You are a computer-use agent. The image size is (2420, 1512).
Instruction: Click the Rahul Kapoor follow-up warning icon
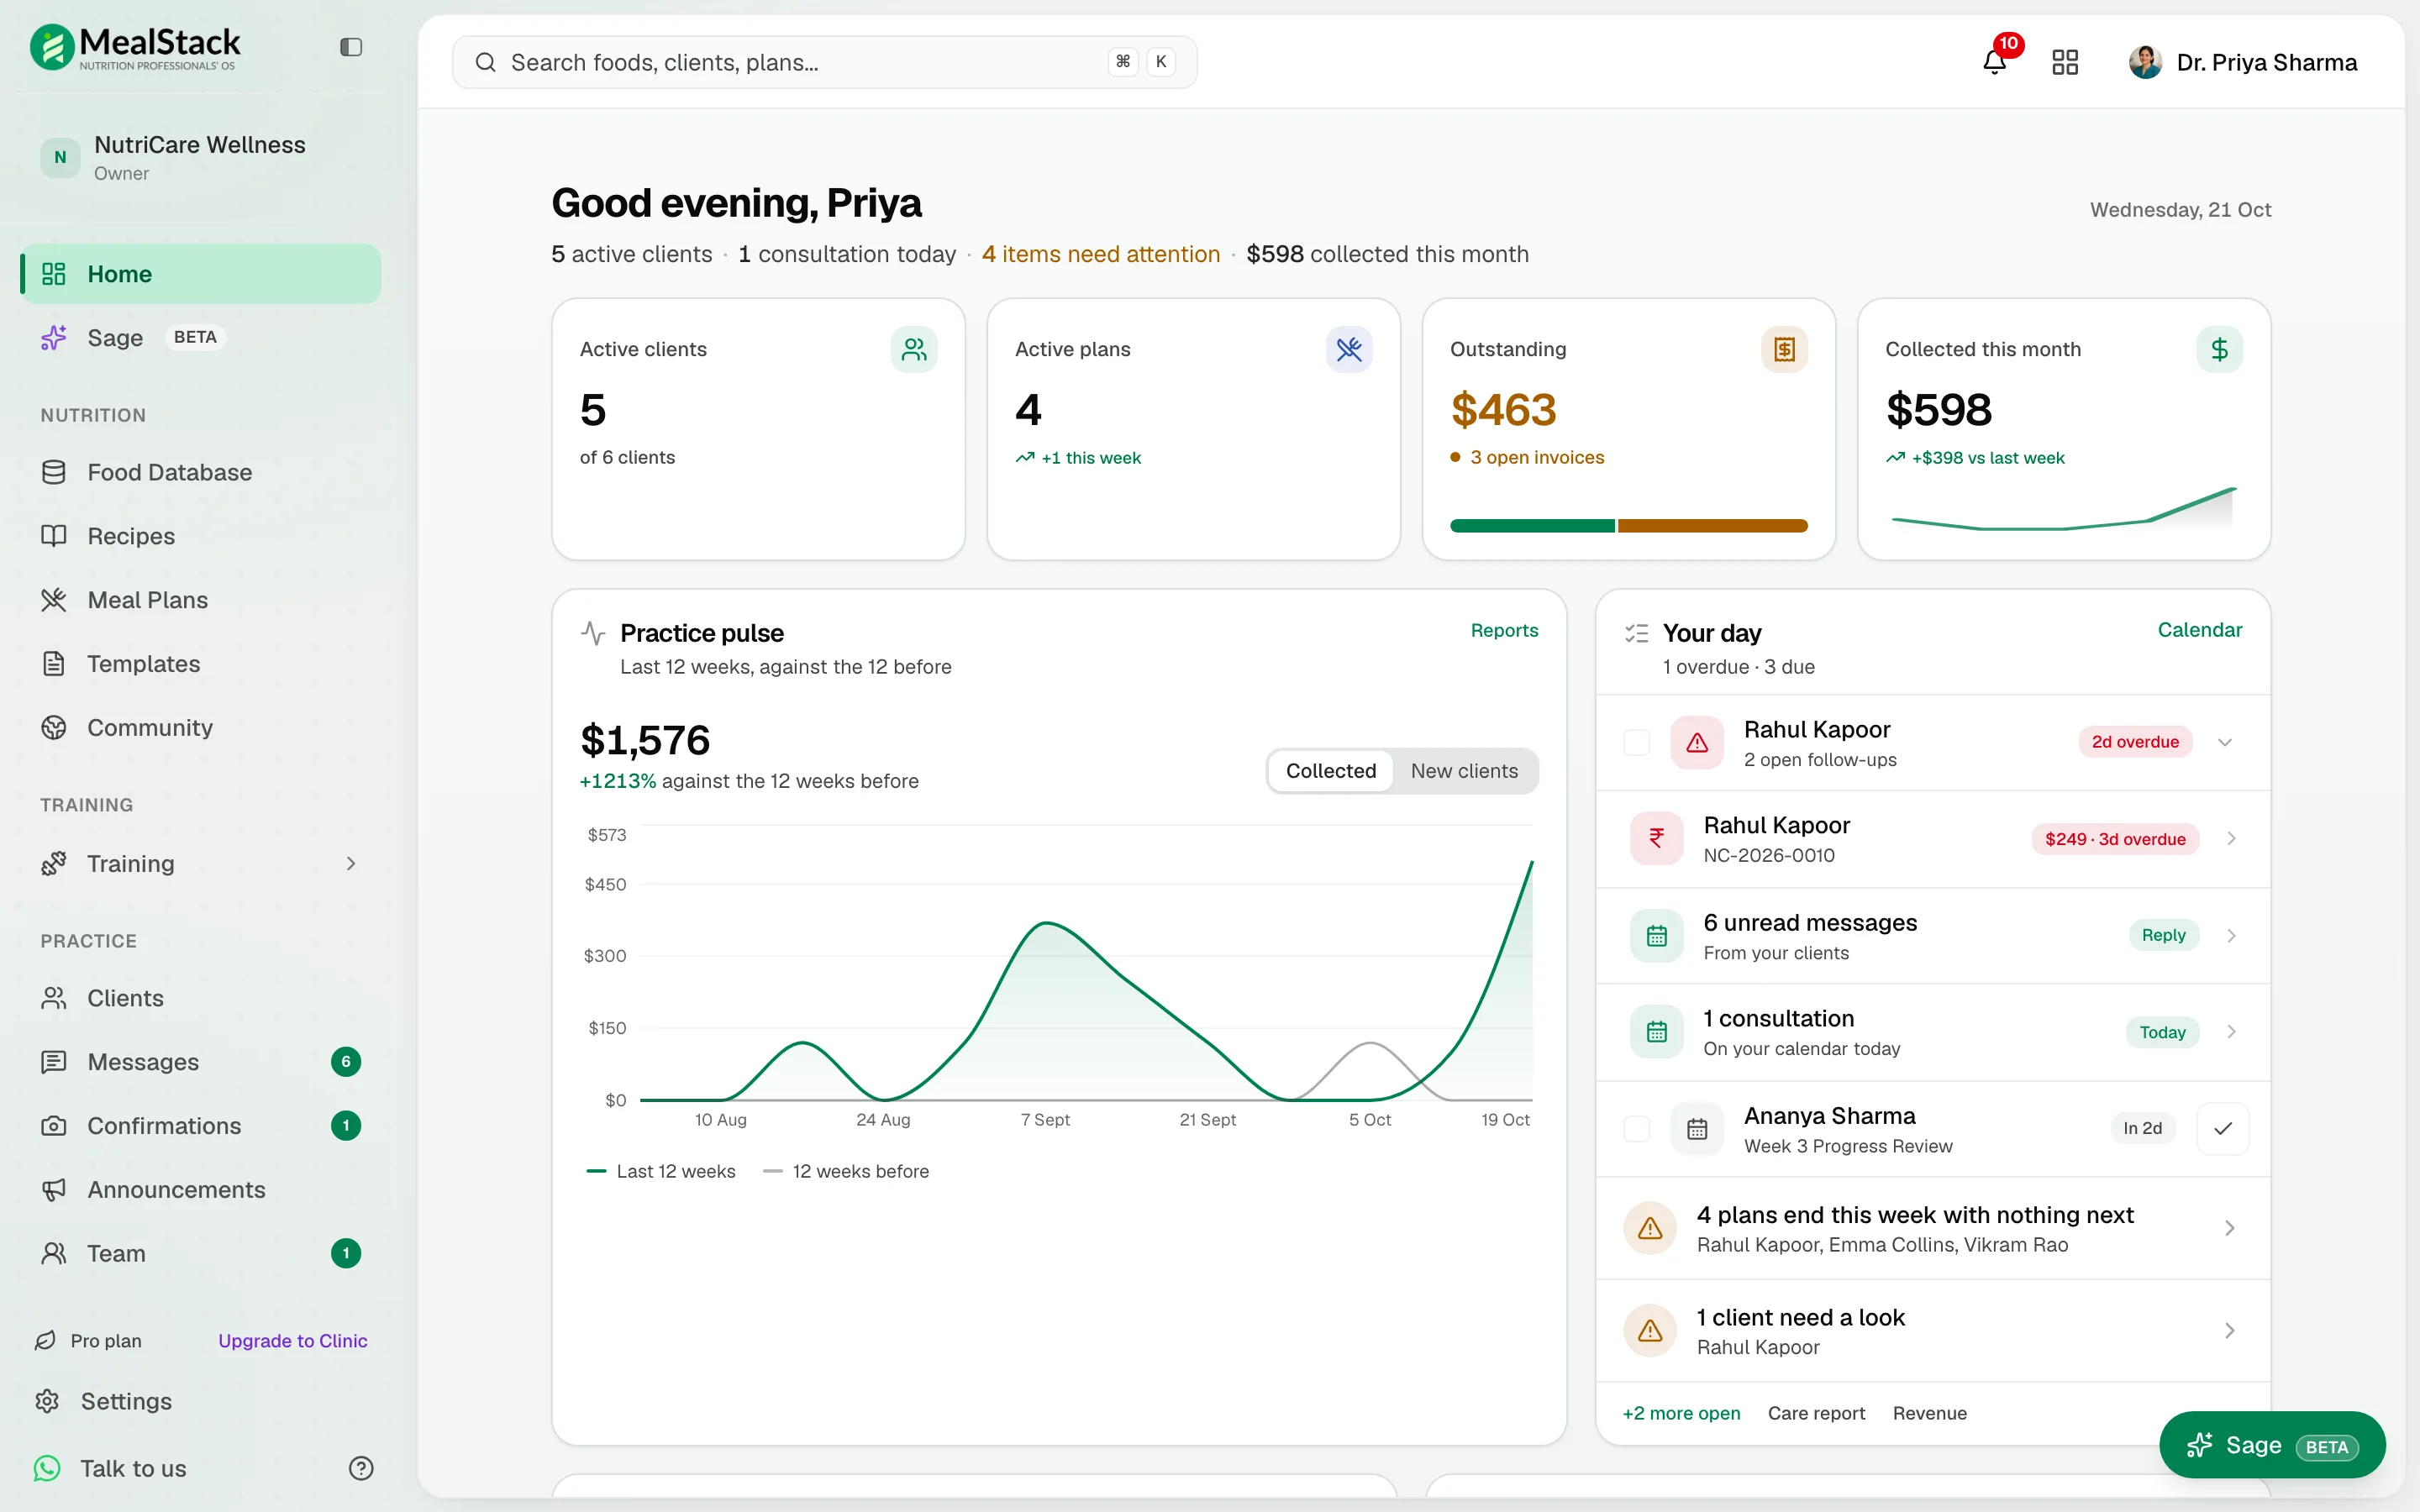[x=1697, y=742]
